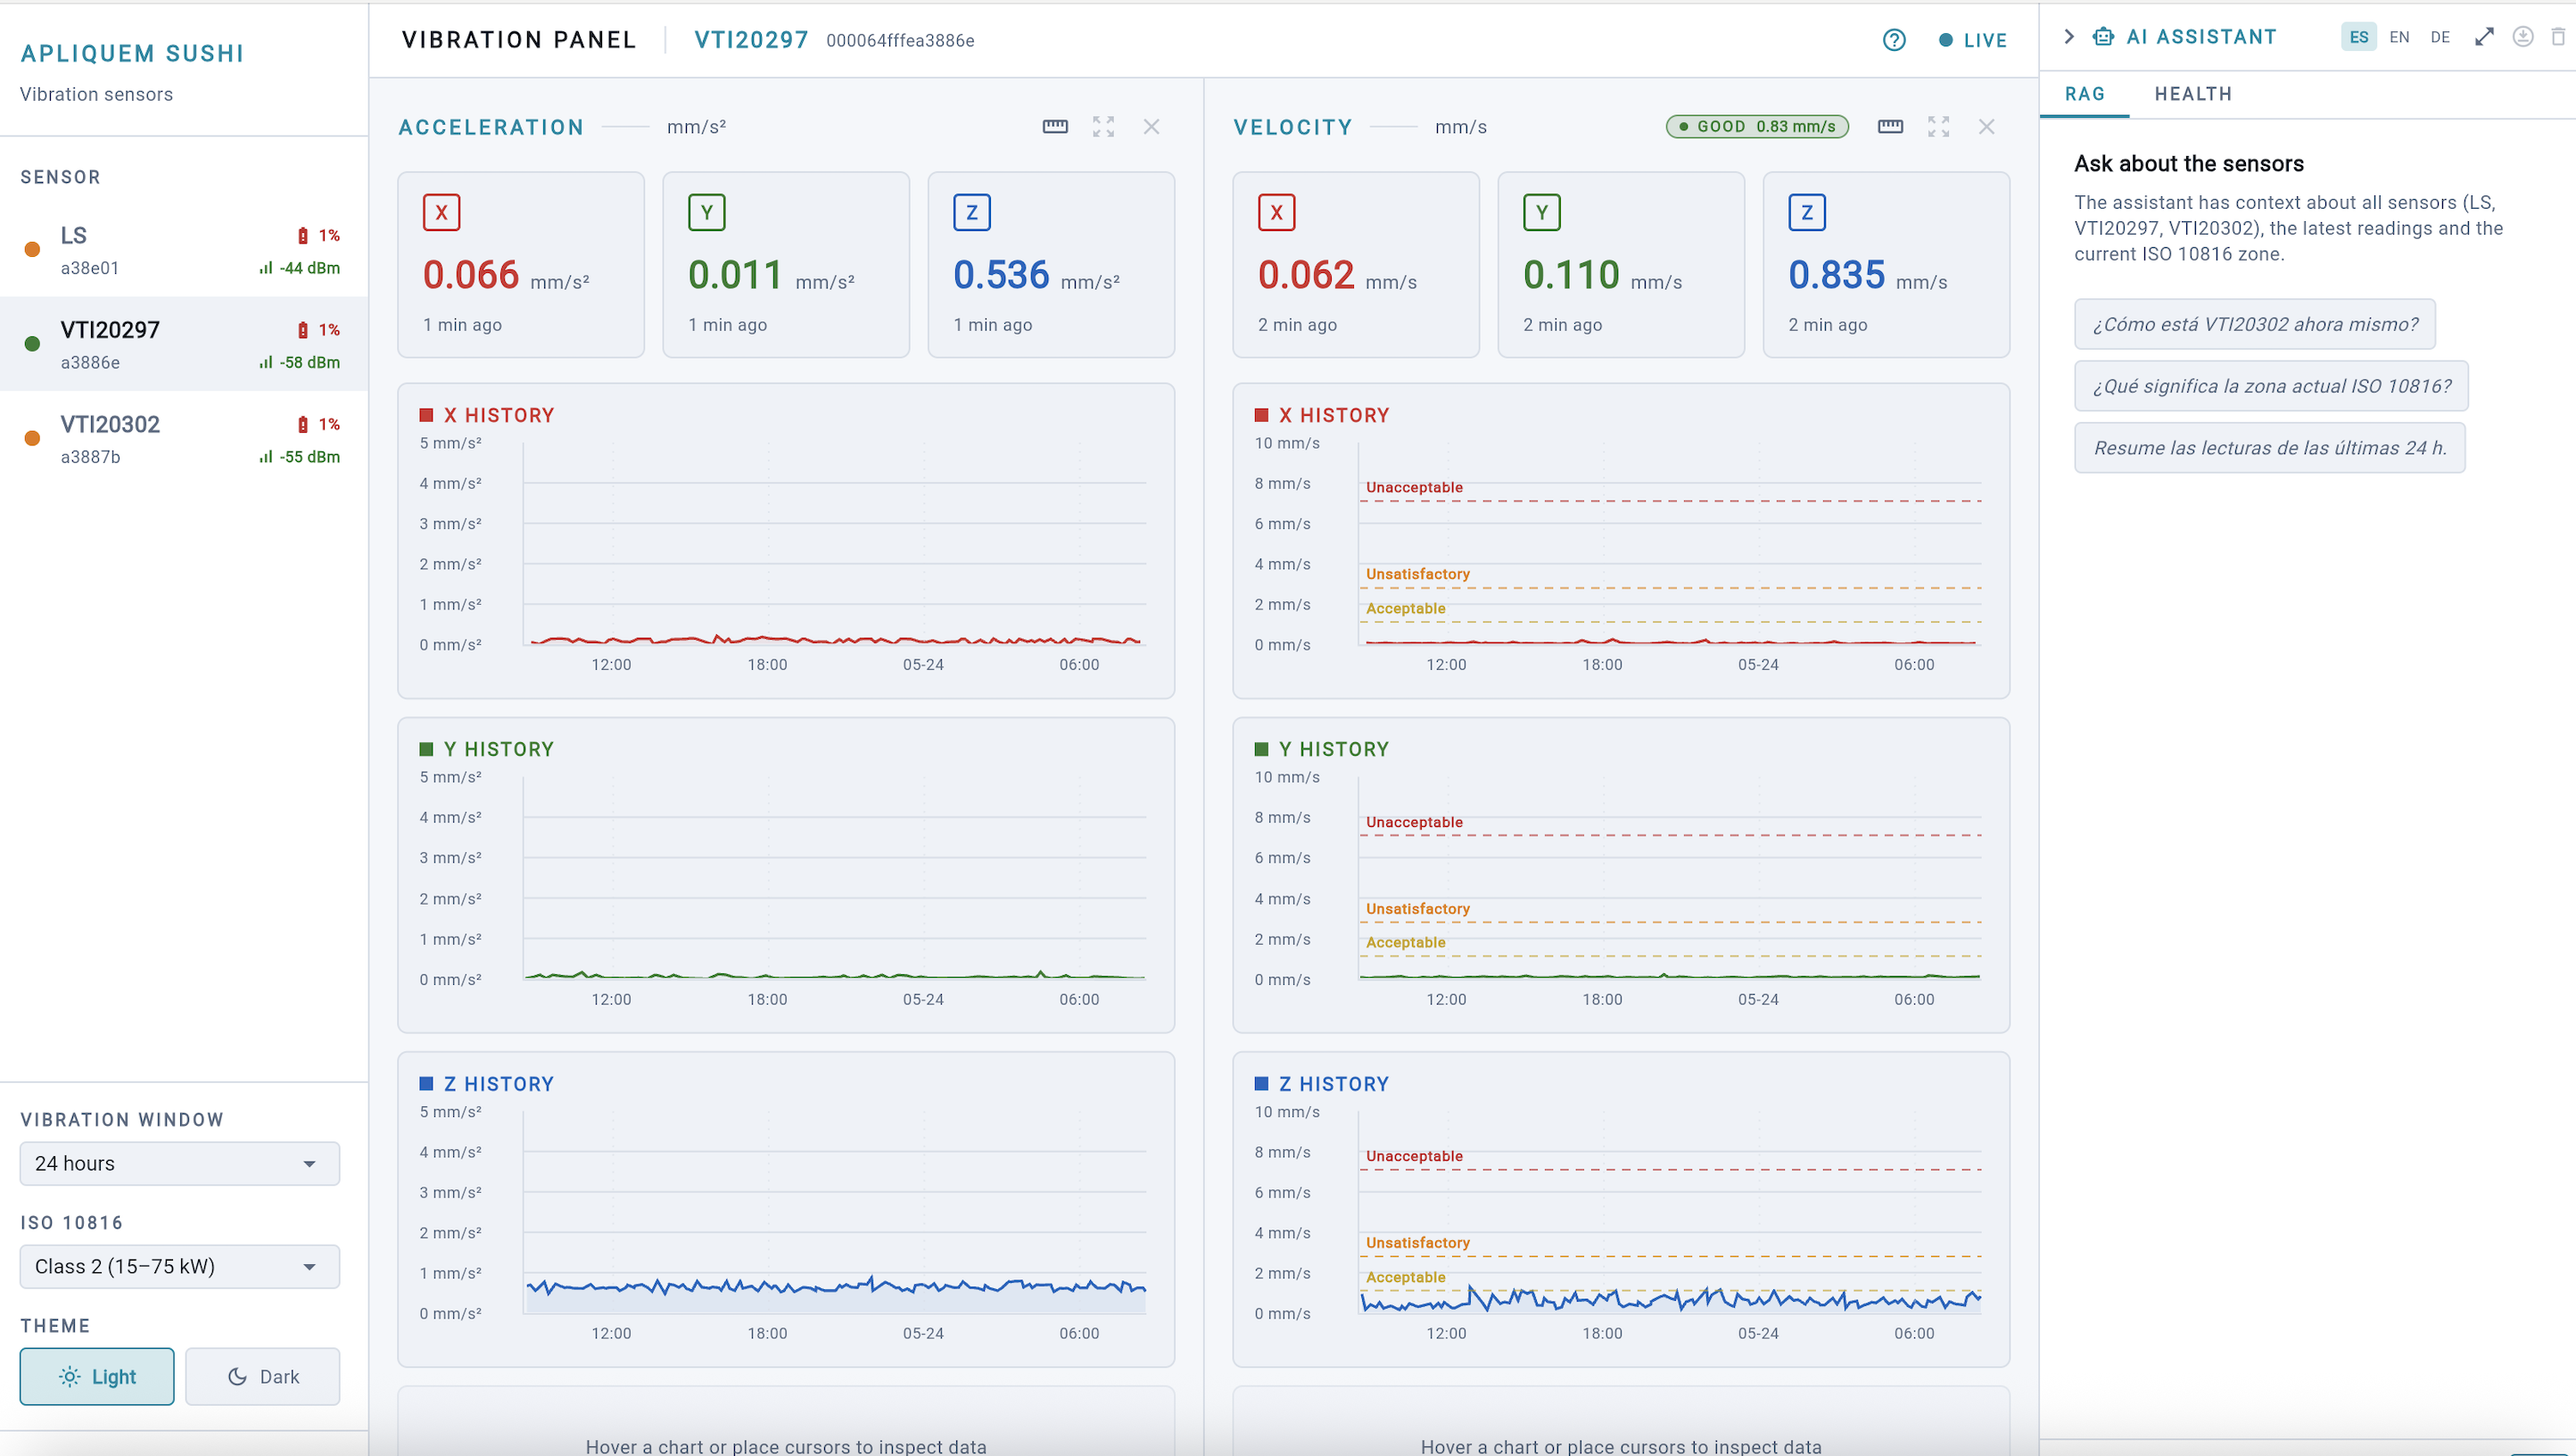The width and height of the screenshot is (2576, 1456).
Task: Click the ruler icon in Velocity panel
Action: click(x=1890, y=127)
